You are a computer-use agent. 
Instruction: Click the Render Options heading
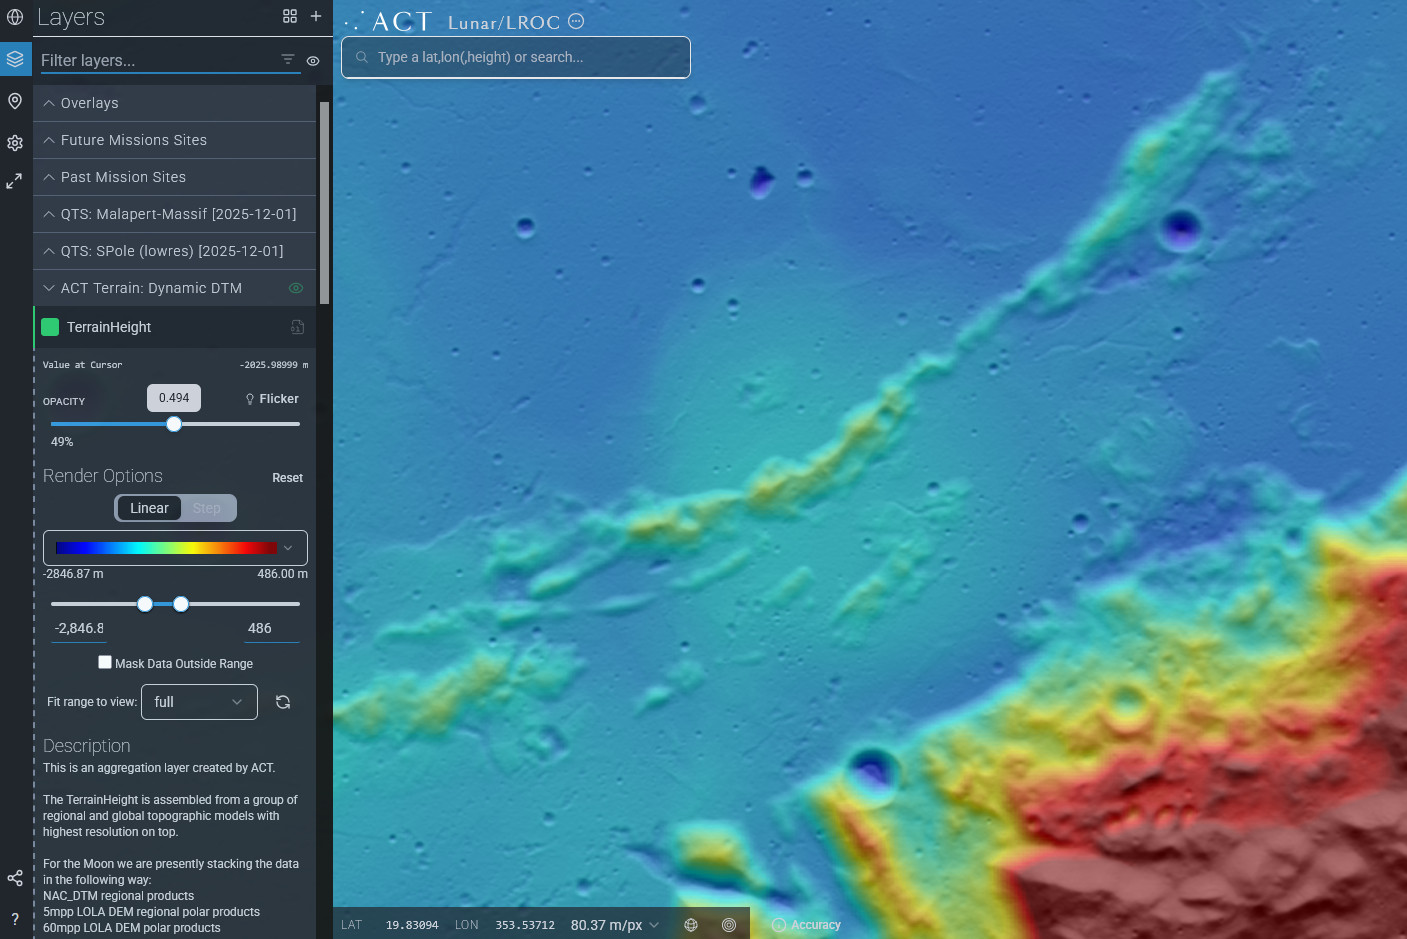(102, 476)
